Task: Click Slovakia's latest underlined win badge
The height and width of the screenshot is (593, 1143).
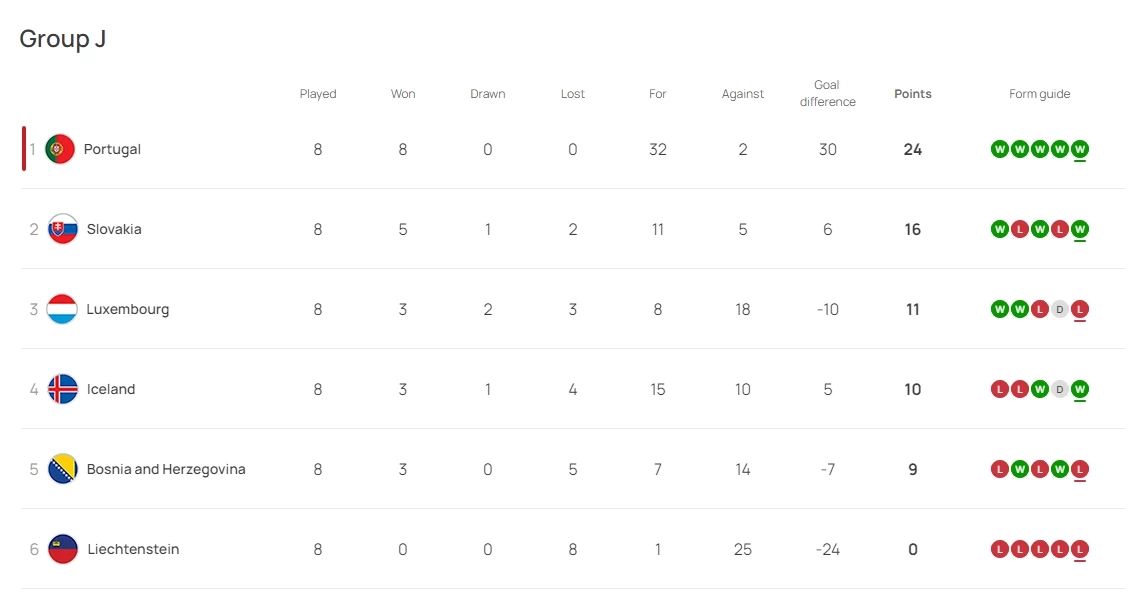Action: [x=1080, y=229]
